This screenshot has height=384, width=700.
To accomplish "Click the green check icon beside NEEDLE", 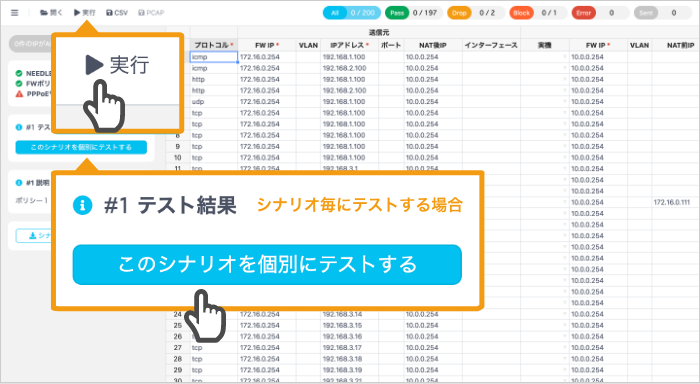I will [x=19, y=73].
